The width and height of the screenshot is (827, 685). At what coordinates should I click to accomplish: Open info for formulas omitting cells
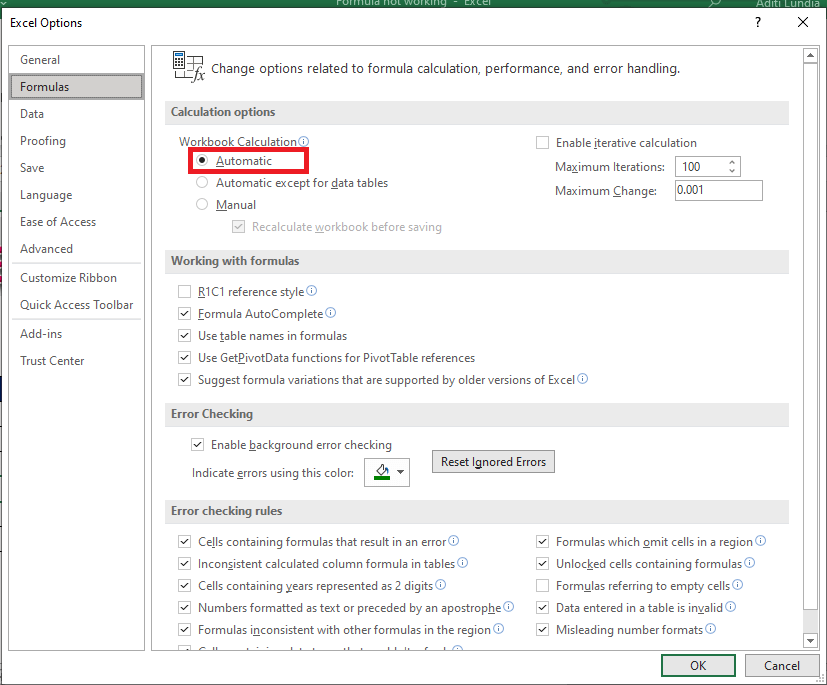(x=761, y=541)
